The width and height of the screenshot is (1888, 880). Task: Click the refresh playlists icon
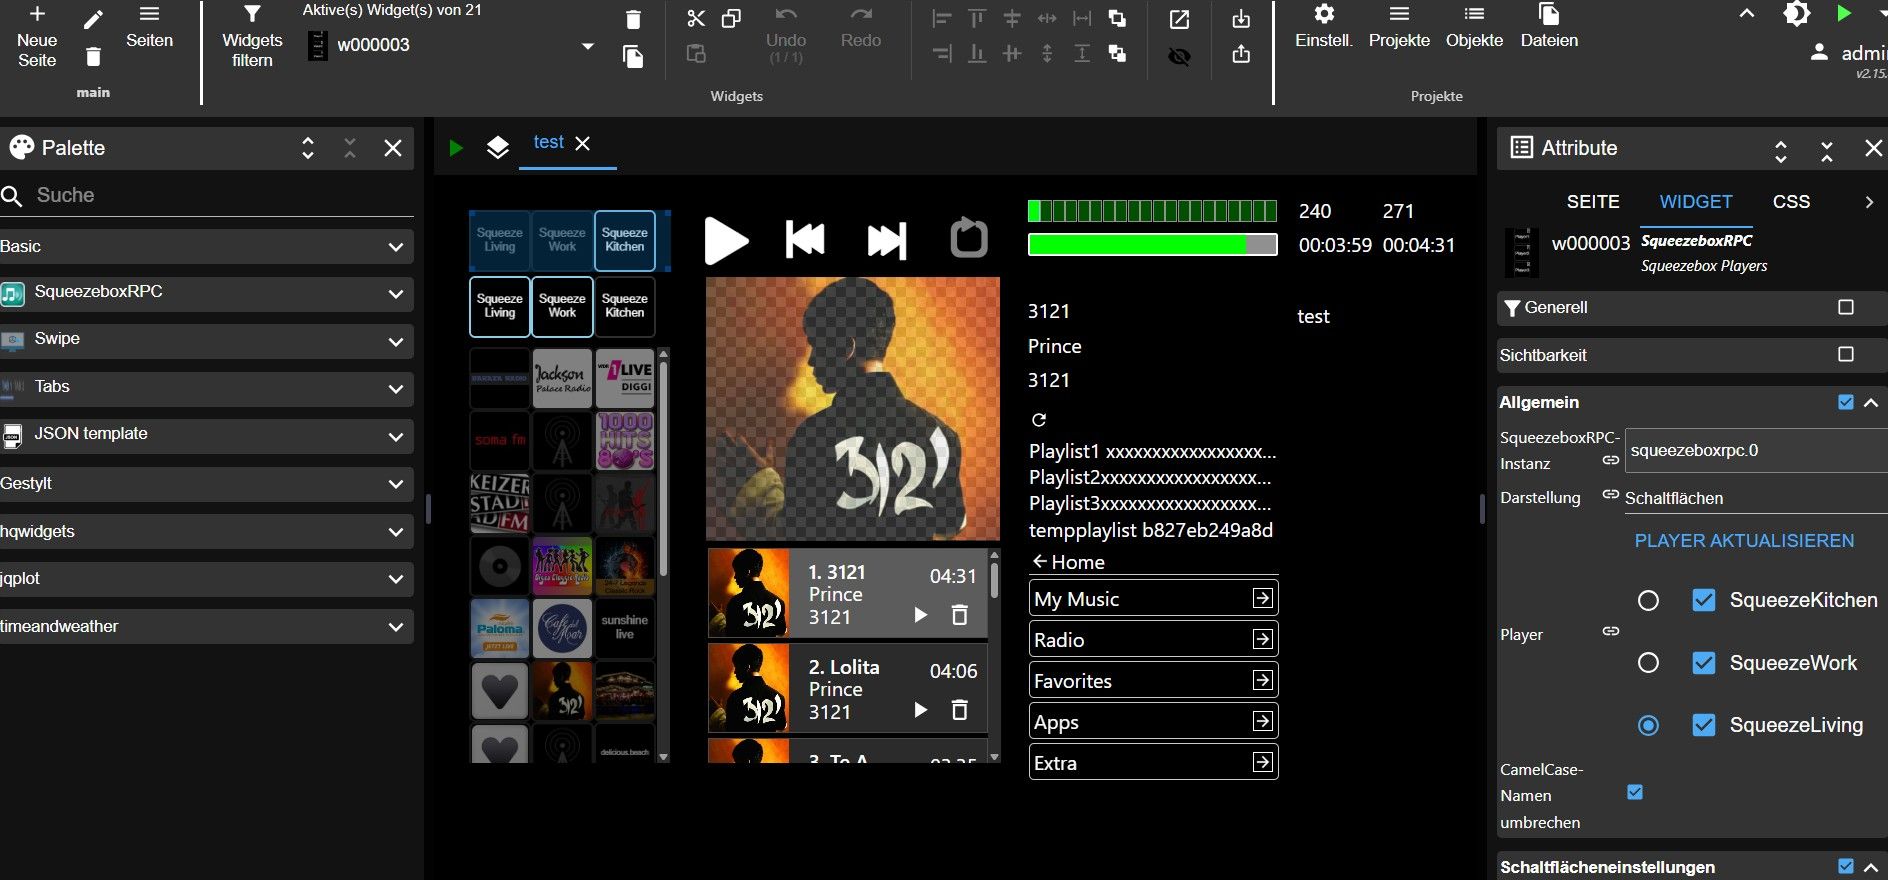point(1039,420)
